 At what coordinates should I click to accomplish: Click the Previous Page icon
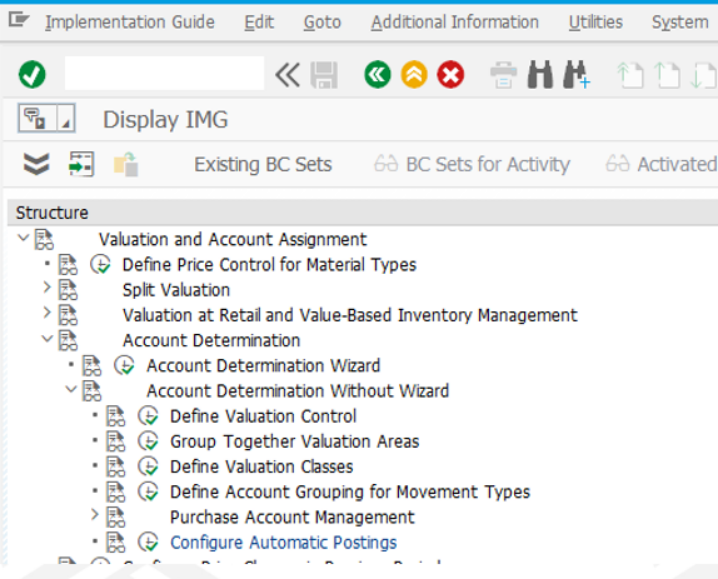667,75
